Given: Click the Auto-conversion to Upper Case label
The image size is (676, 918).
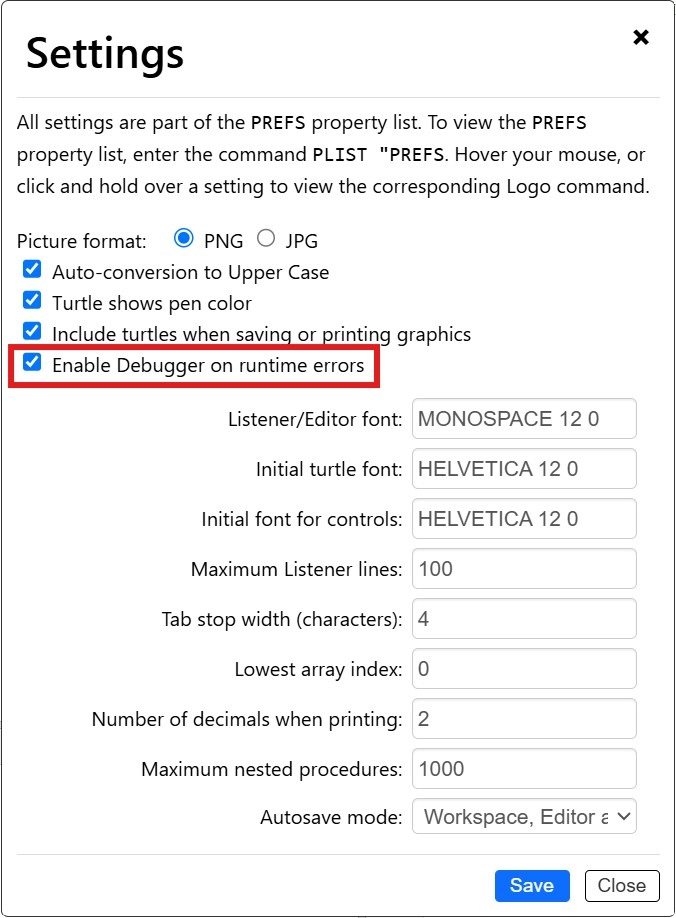Looking at the screenshot, I should 190,272.
